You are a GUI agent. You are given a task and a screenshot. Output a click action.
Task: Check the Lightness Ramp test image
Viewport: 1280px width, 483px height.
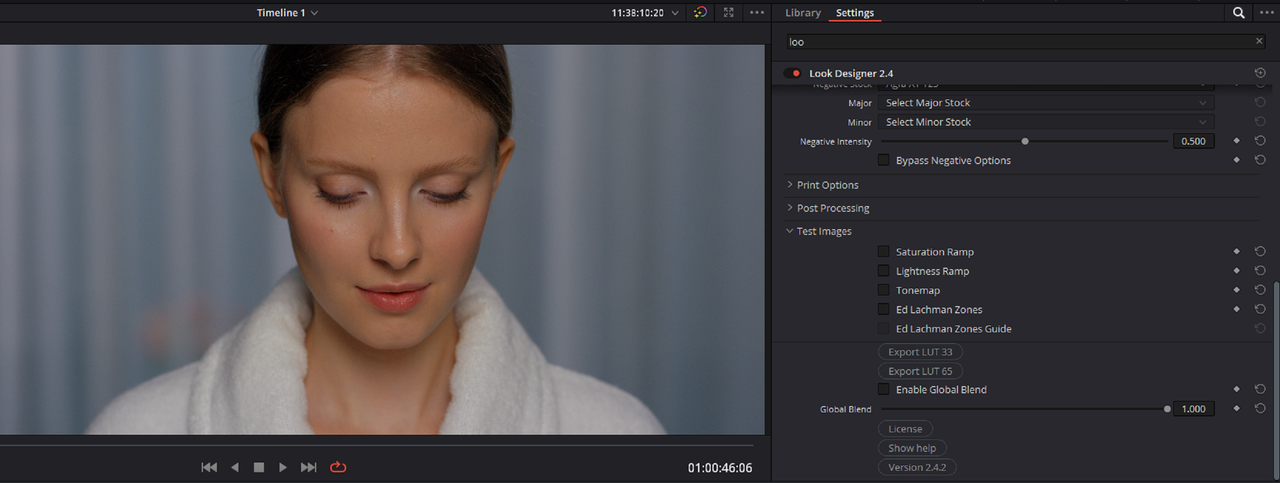click(x=884, y=271)
